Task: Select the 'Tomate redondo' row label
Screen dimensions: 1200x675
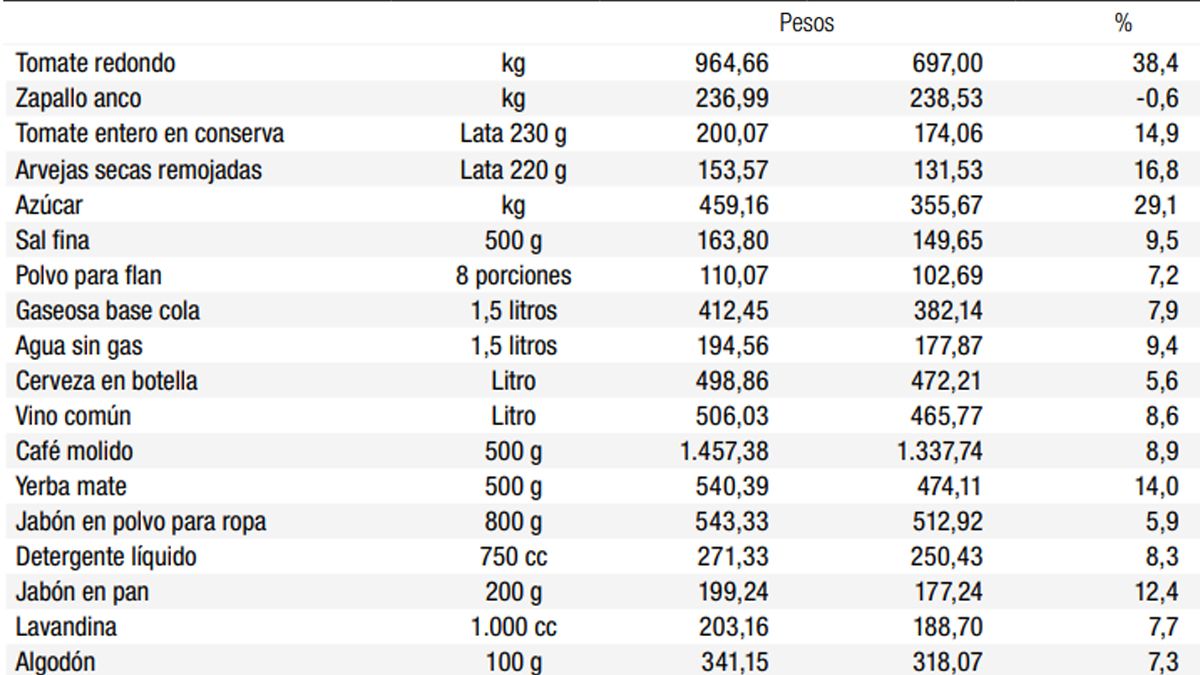Action: click(x=95, y=64)
